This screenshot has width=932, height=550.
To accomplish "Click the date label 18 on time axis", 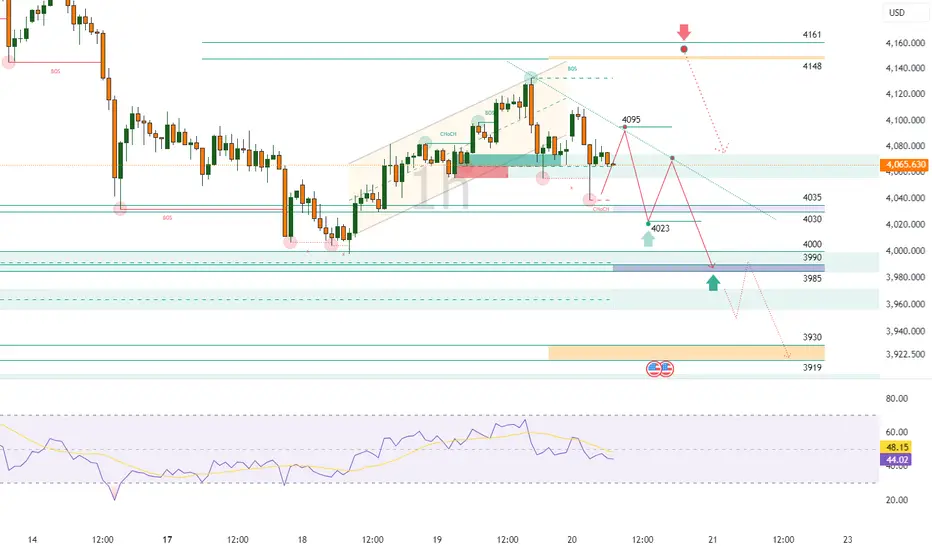I will [x=302, y=540].
